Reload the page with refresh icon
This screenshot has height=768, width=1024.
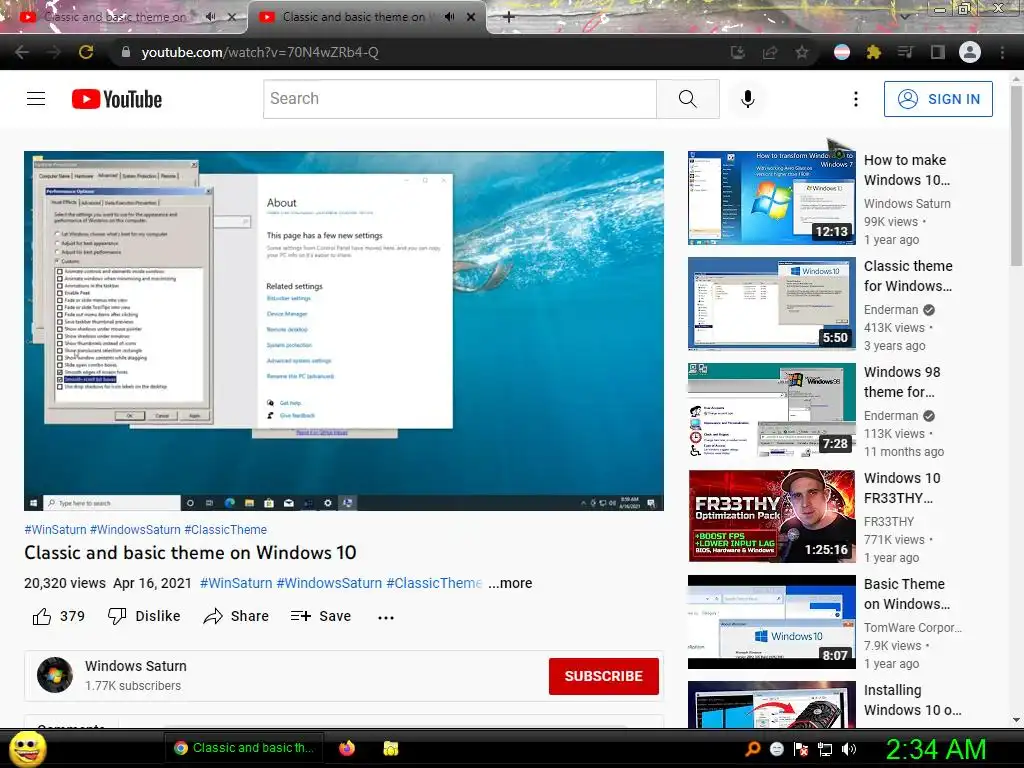tap(86, 52)
